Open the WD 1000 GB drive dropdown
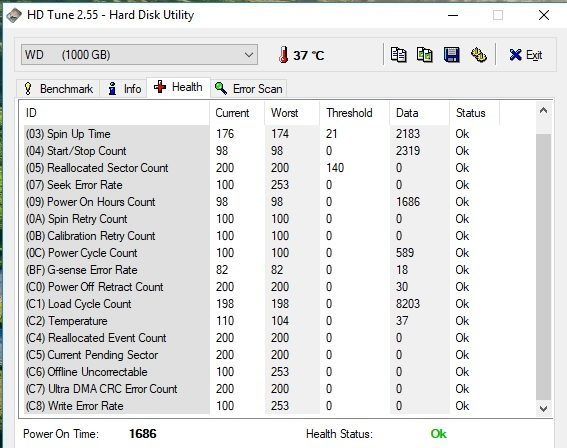This screenshot has width=567, height=448. pos(139,55)
